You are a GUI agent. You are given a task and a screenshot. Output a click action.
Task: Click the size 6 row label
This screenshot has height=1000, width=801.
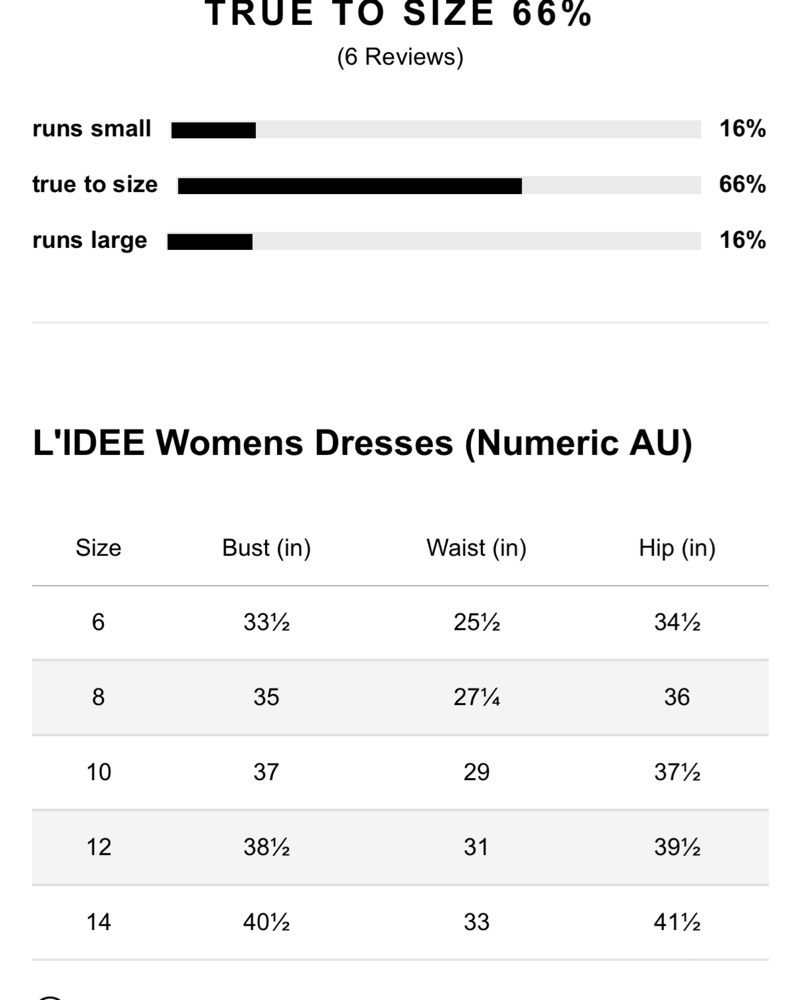coord(98,622)
